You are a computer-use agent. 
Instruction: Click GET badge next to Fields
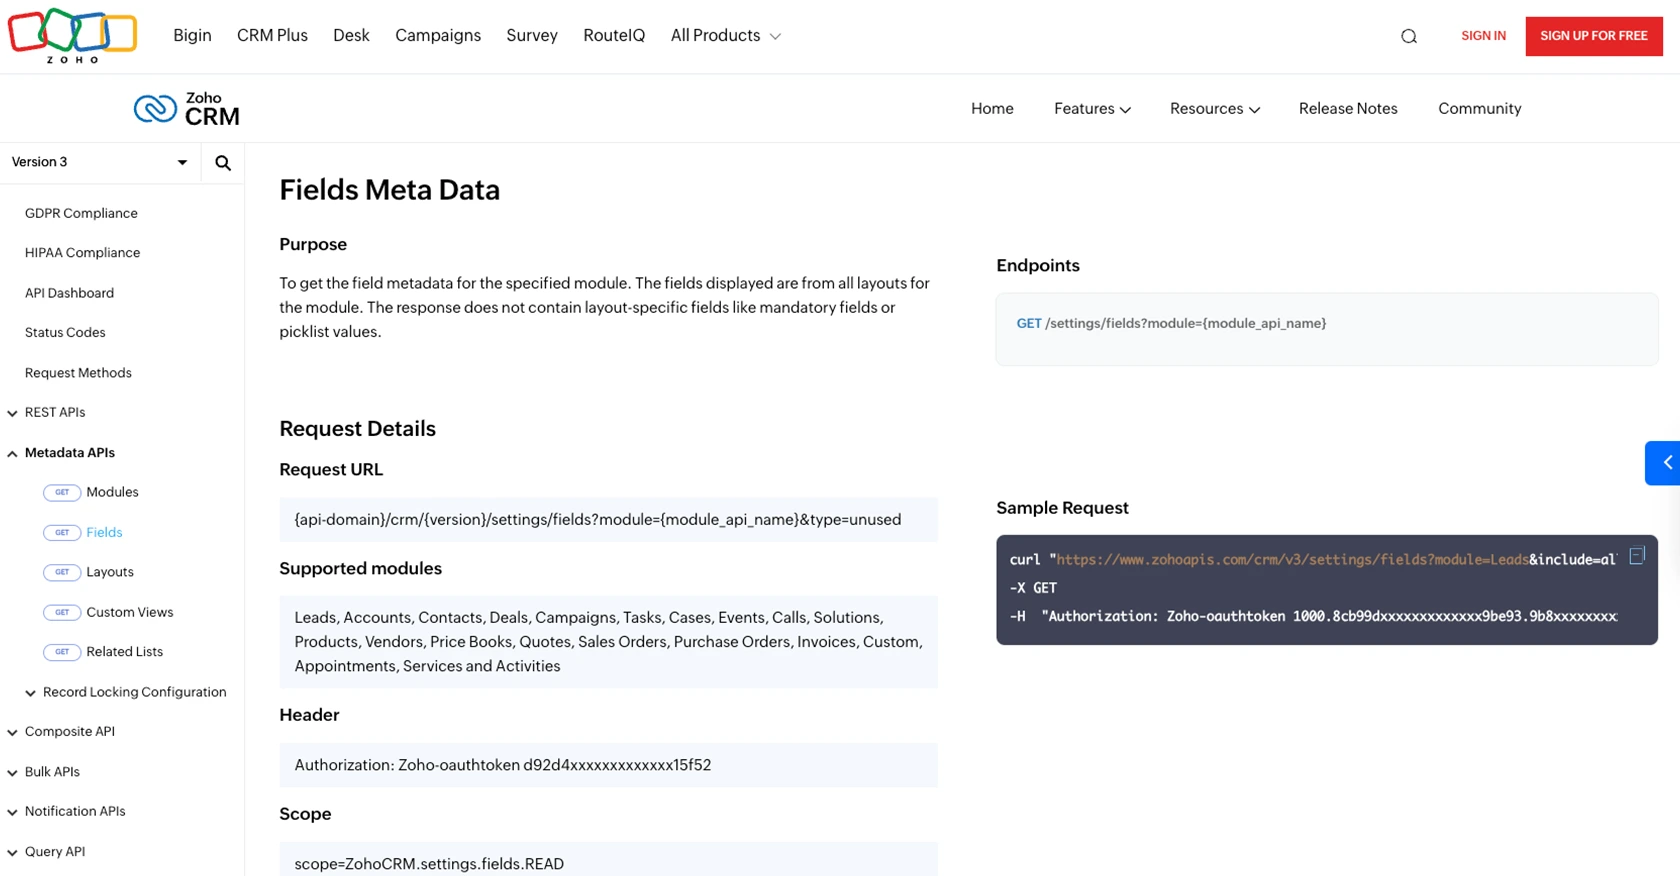[x=62, y=532]
